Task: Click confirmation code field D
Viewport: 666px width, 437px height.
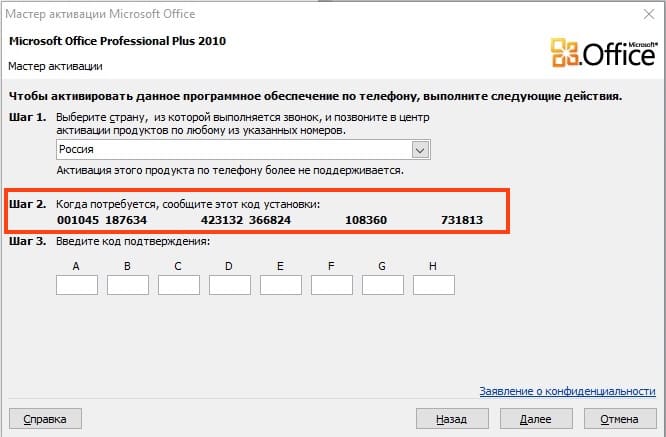Action: click(x=230, y=285)
